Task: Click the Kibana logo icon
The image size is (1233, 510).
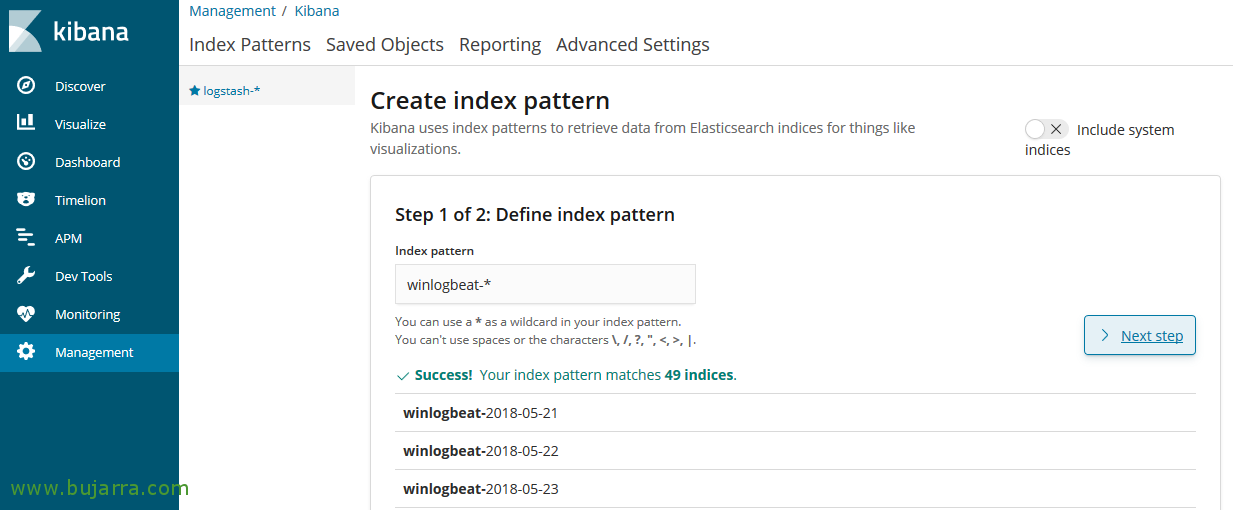Action: click(25, 31)
